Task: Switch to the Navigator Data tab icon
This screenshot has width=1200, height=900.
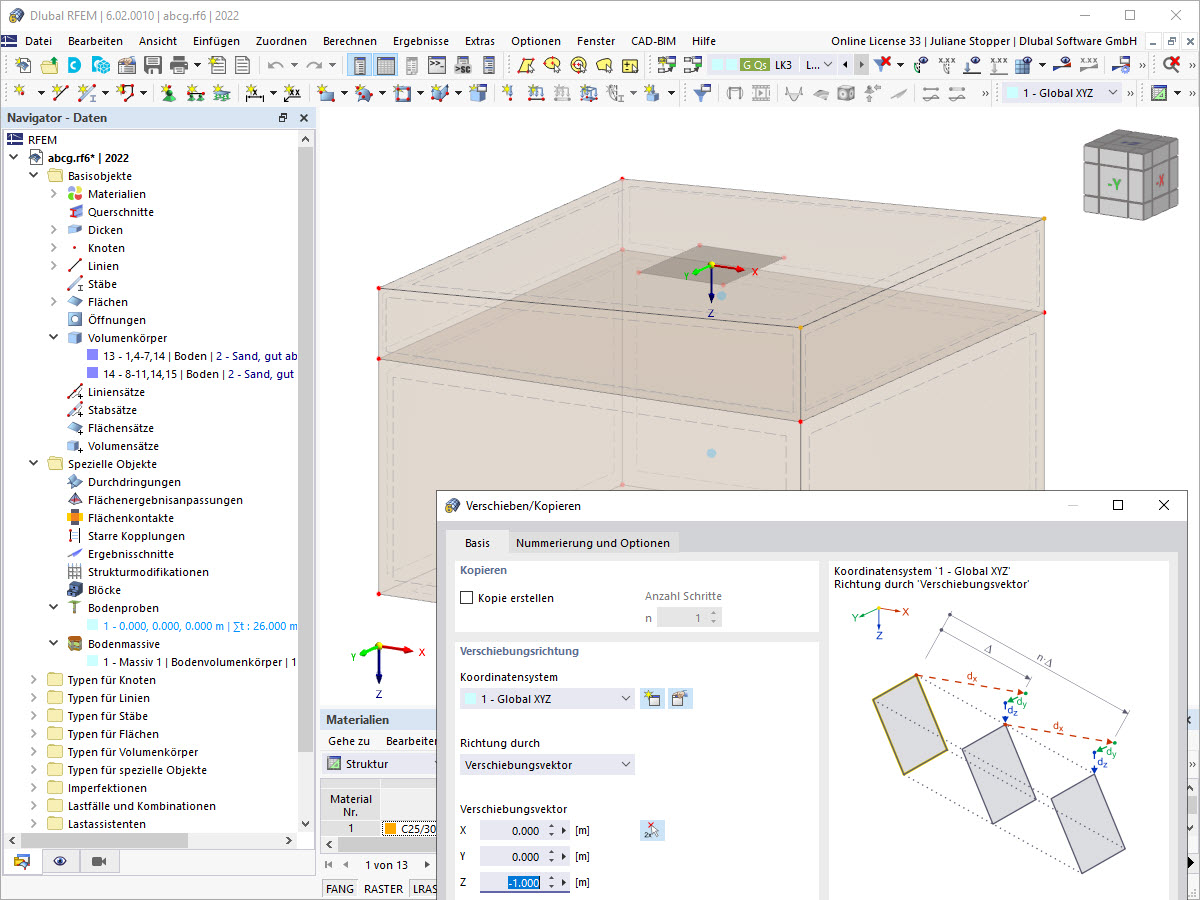Action: click(x=22, y=861)
